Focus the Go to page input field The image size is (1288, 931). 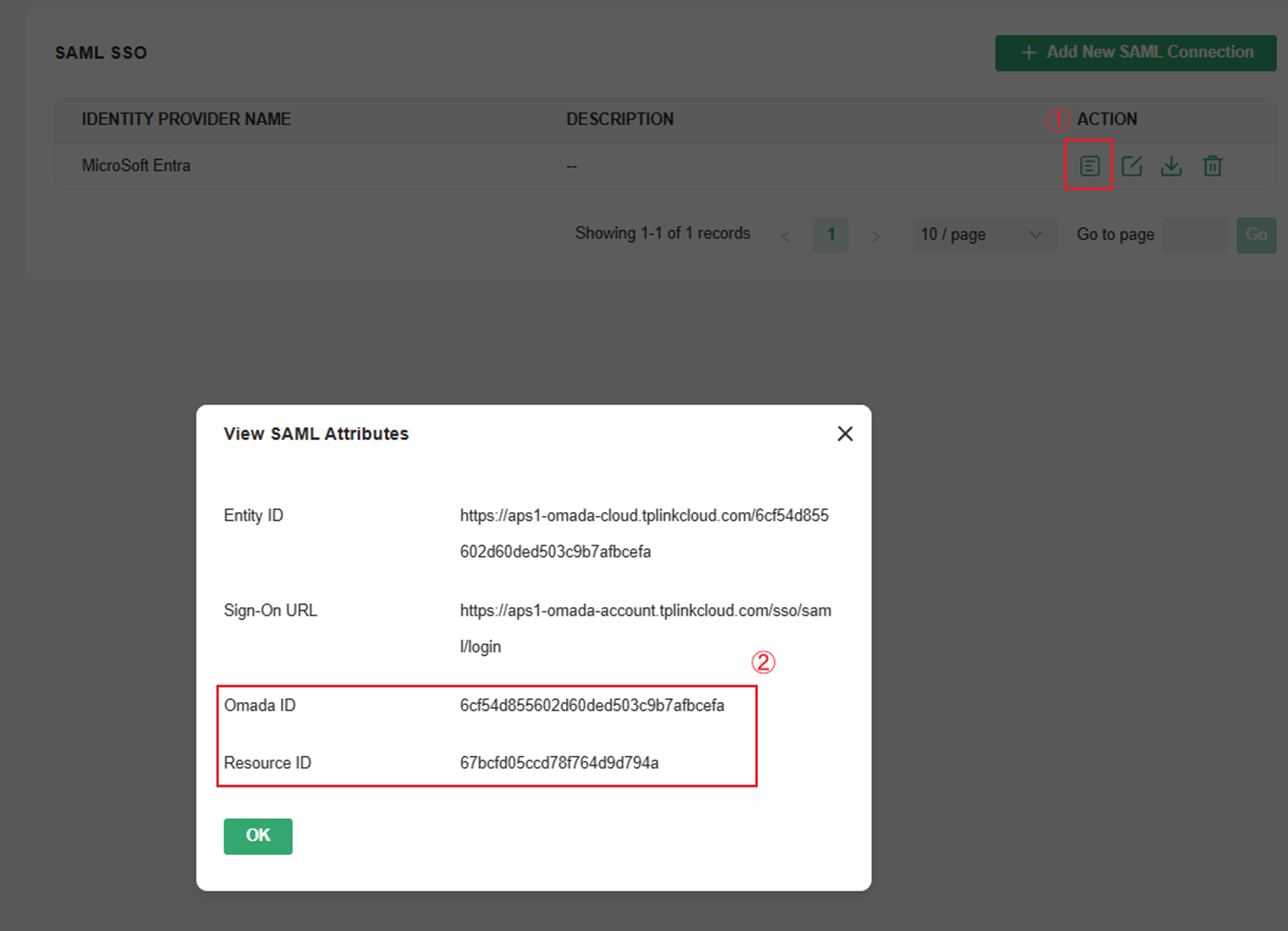1195,235
